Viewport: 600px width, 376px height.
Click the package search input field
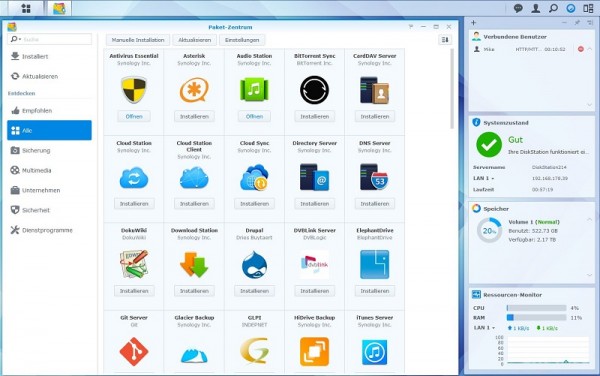50,39
